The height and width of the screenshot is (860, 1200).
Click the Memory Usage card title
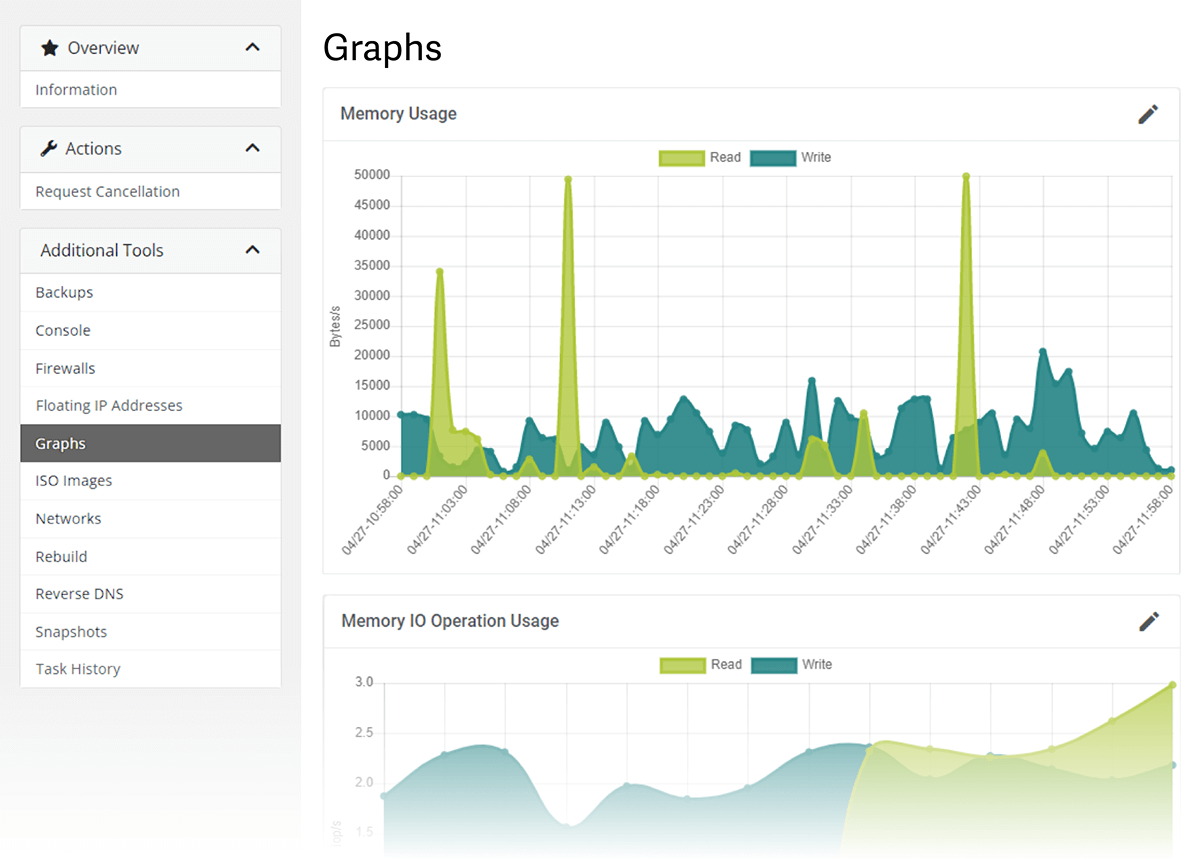398,114
